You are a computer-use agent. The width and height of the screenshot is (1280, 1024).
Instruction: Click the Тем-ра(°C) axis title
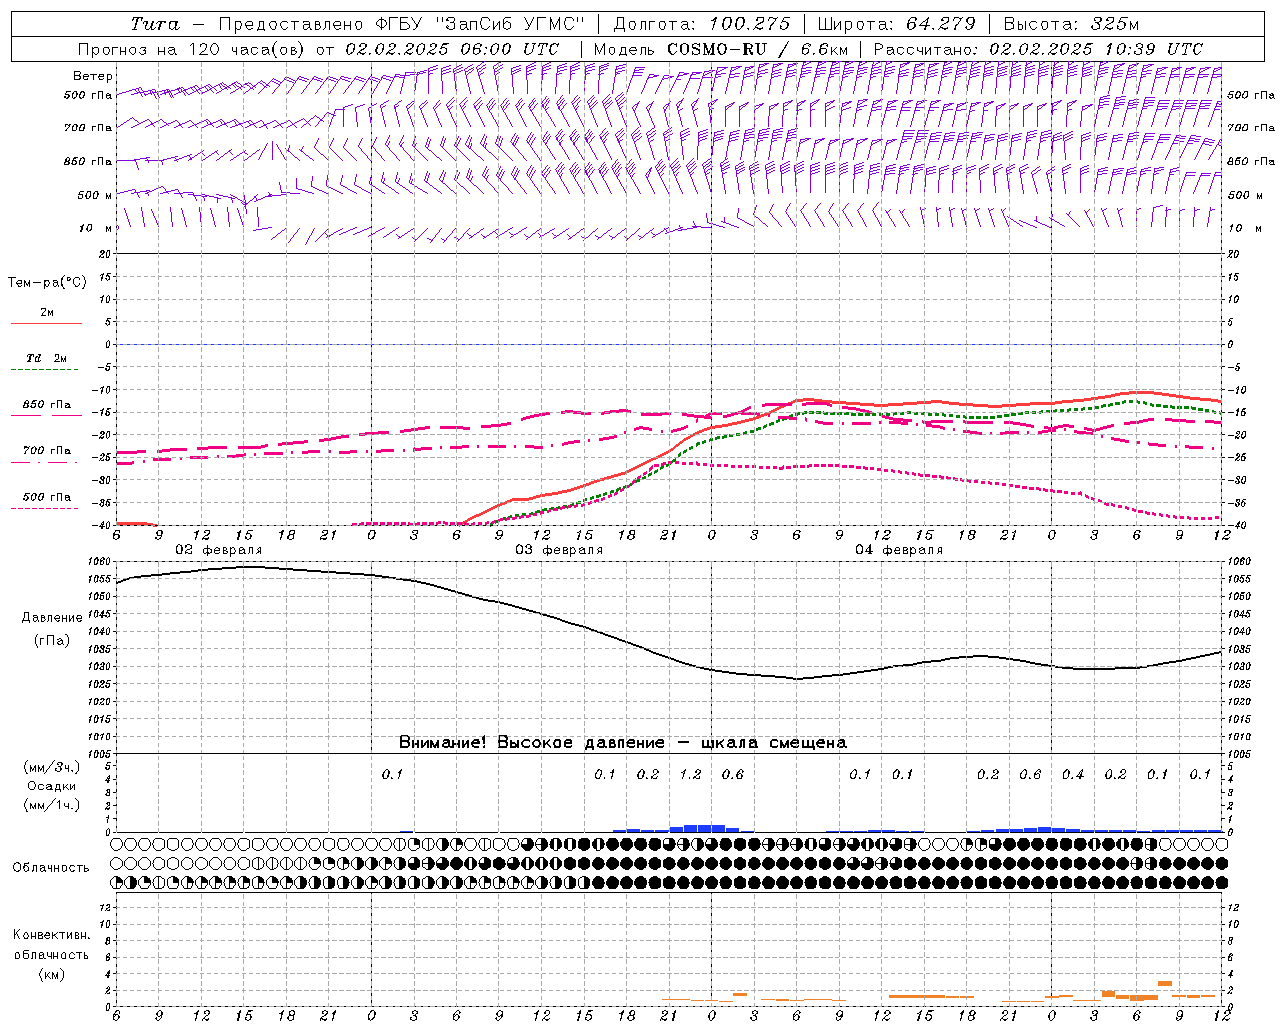(x=47, y=283)
